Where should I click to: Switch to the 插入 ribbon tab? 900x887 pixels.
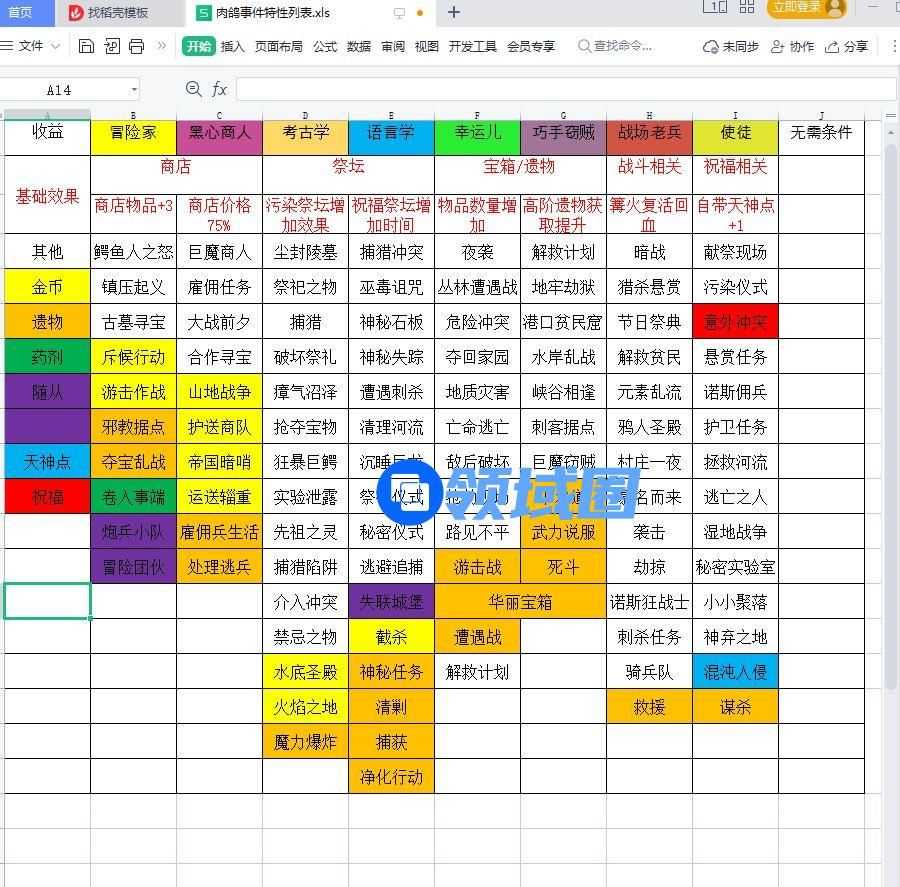coord(232,46)
